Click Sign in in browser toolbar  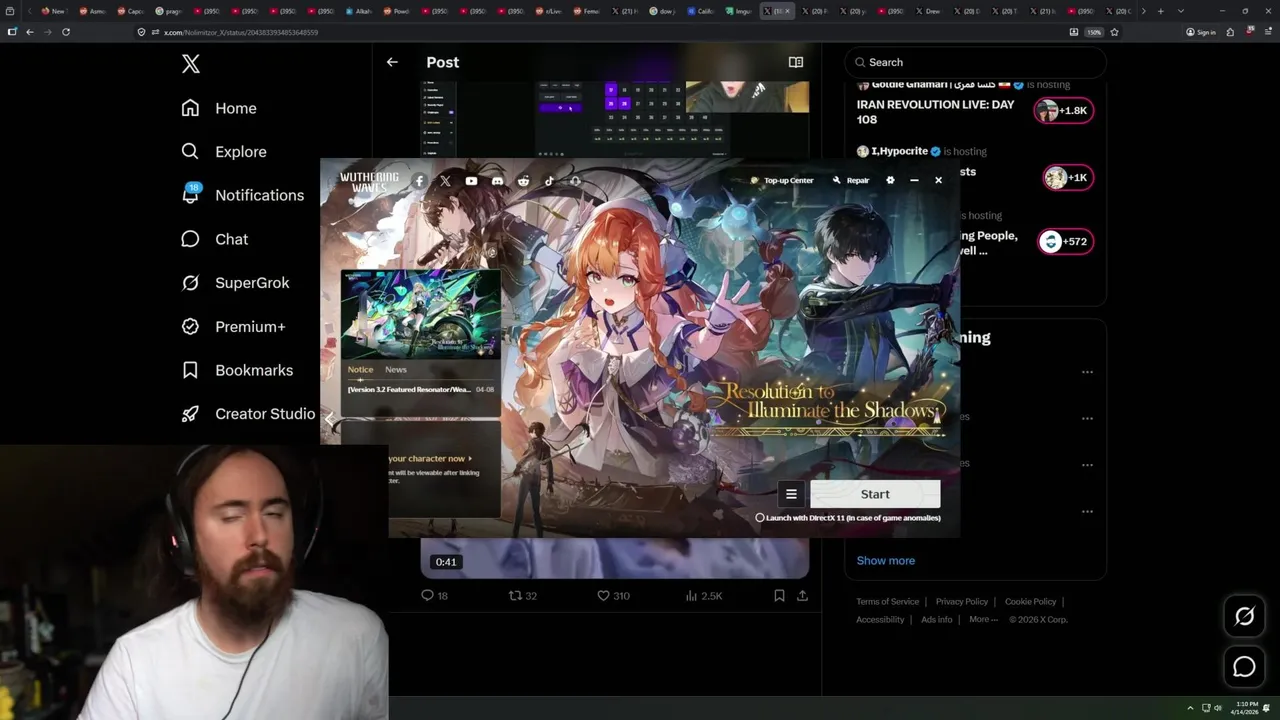(1200, 32)
